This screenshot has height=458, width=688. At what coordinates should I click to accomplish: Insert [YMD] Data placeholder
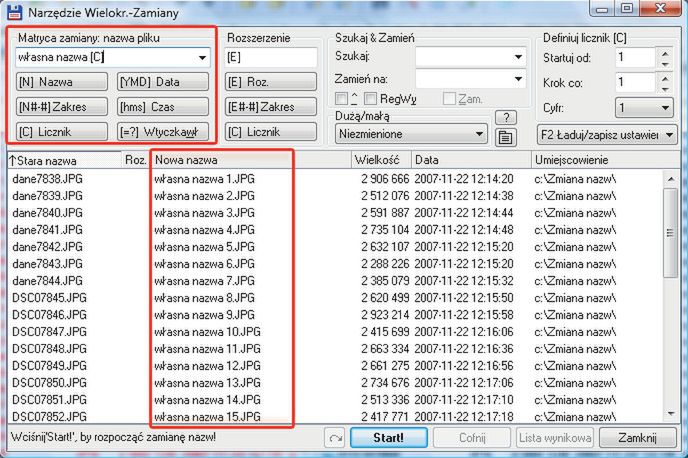(163, 82)
